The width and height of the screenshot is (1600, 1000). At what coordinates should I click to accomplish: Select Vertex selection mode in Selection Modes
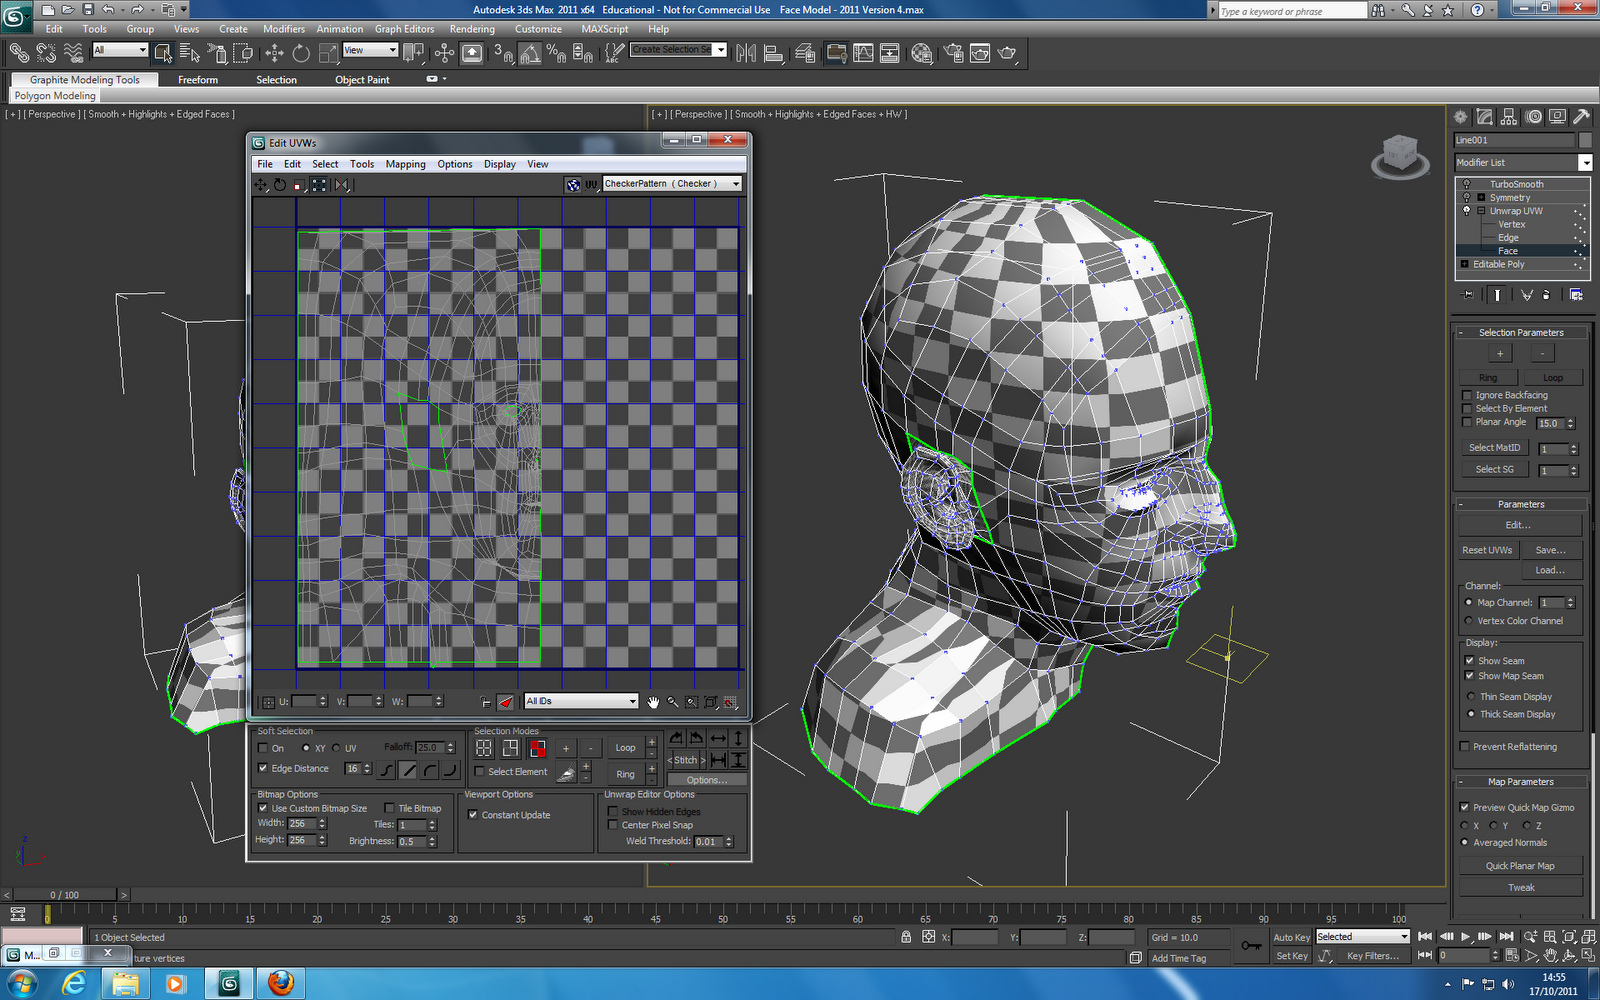click(x=484, y=748)
